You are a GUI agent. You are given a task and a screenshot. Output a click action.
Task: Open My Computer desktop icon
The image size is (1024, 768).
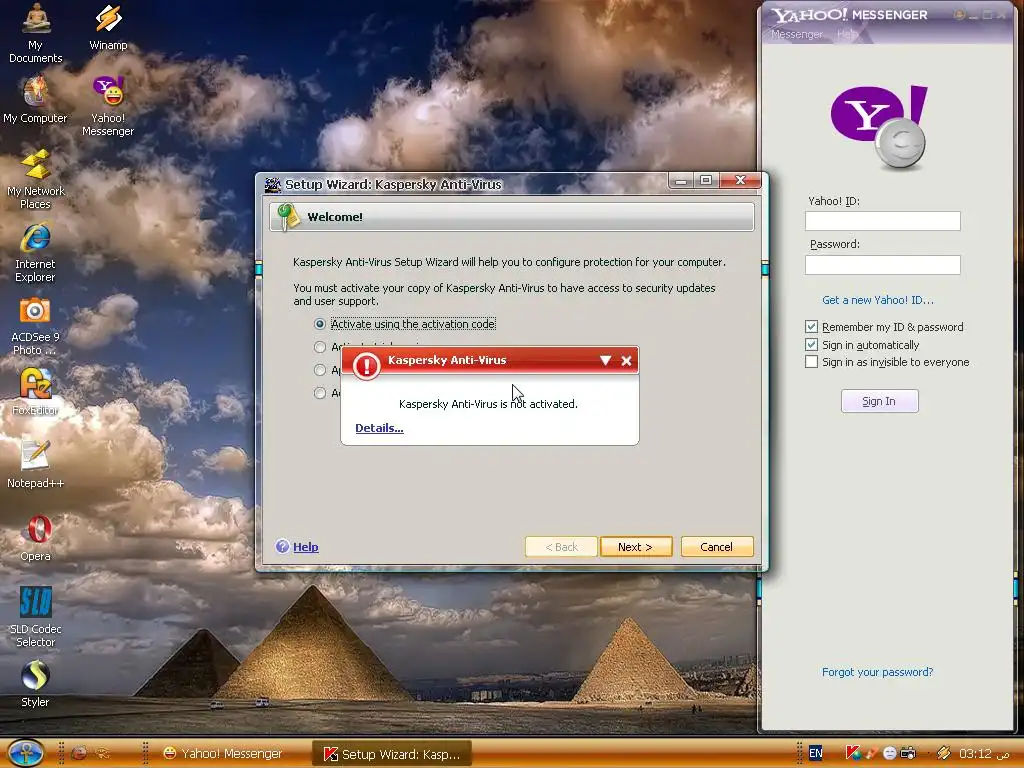click(35, 99)
